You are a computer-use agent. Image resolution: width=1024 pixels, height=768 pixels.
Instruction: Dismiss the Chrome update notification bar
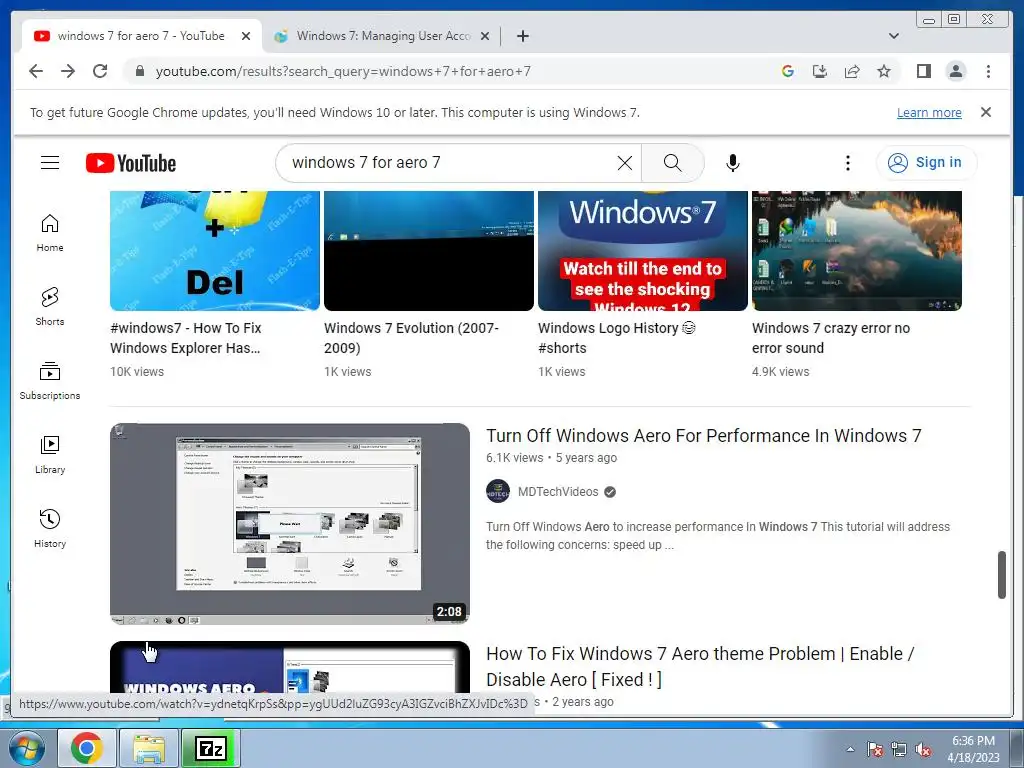pyautogui.click(x=986, y=112)
